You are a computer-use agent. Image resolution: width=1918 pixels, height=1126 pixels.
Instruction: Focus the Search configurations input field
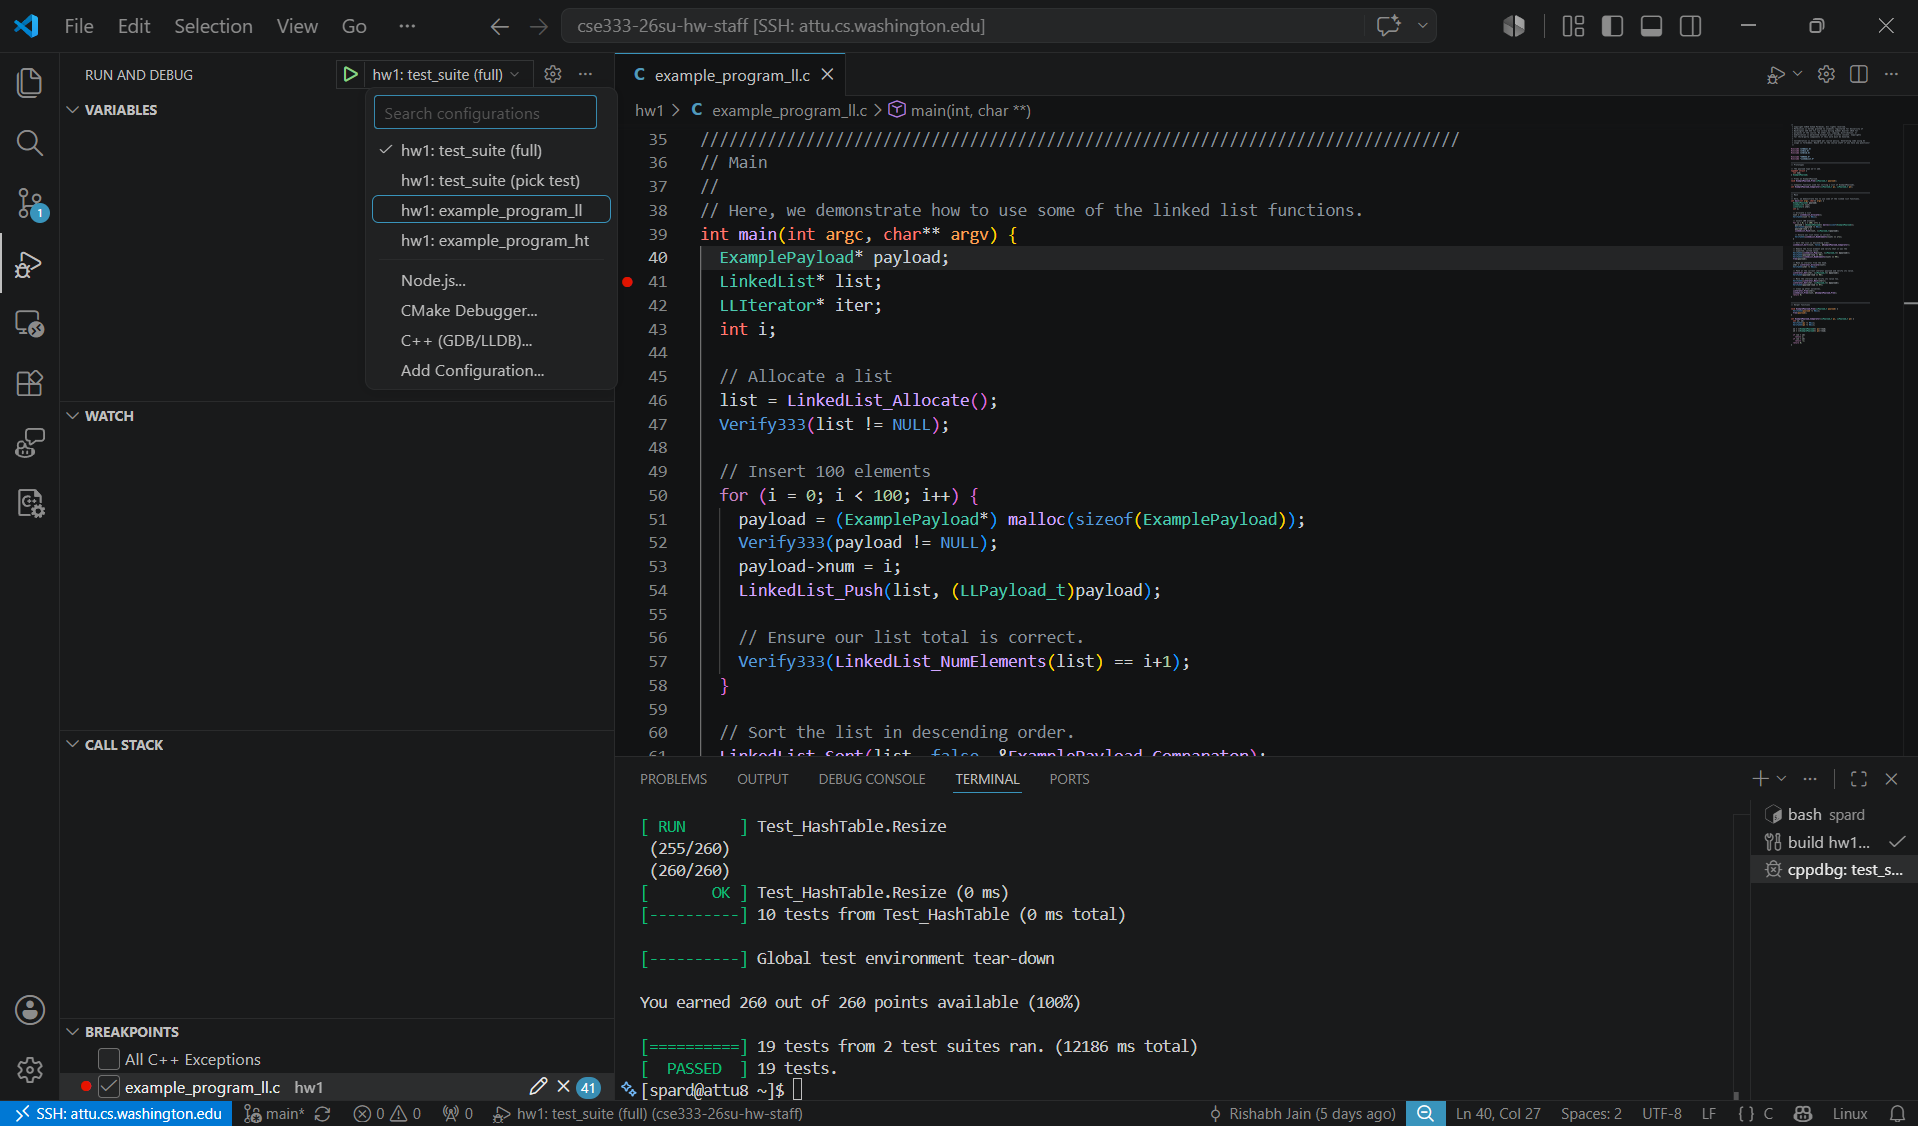(485, 113)
